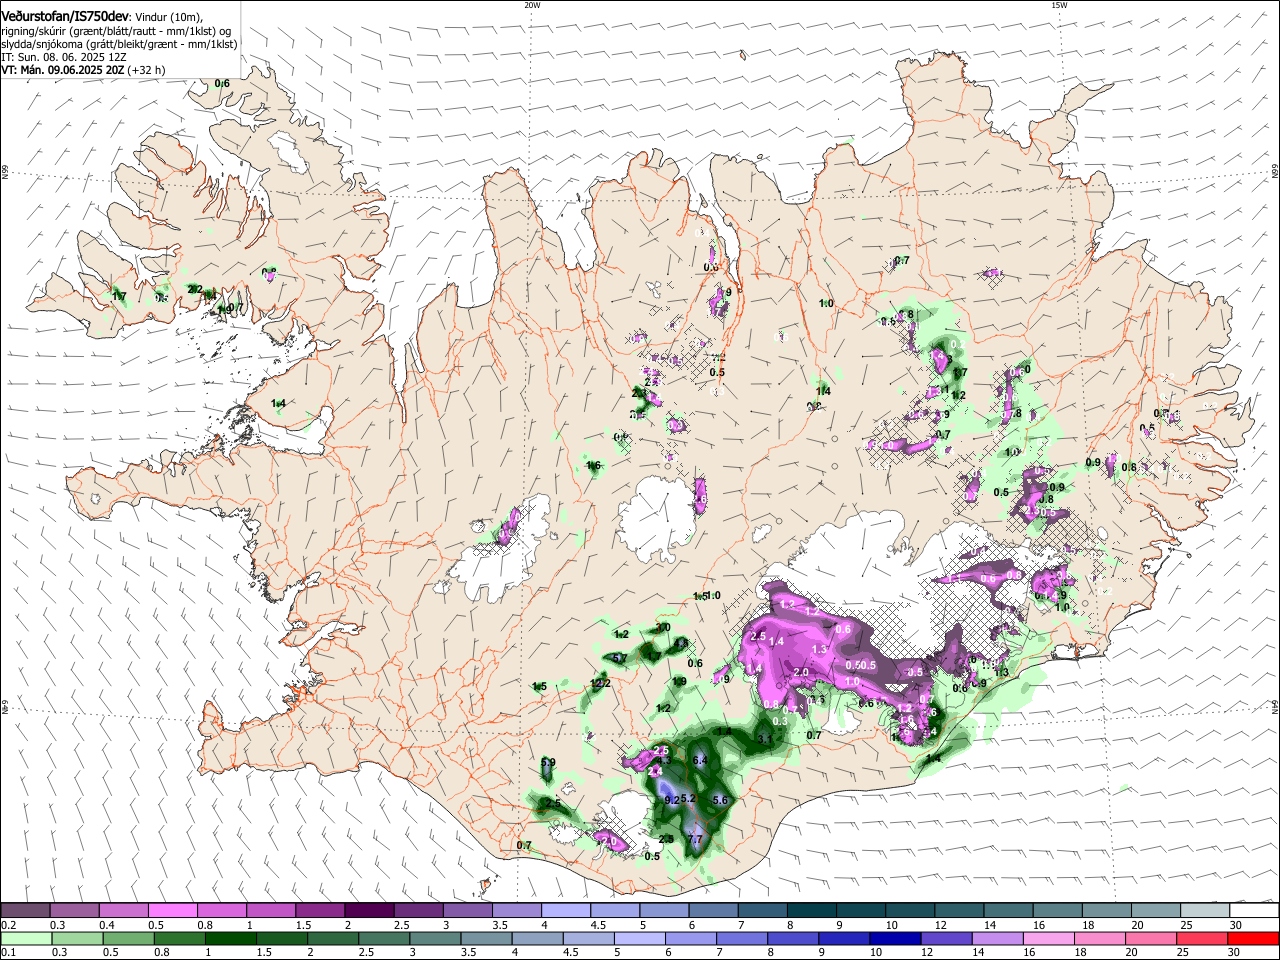Screen dimensions: 1280x960
Task: Select the bright magenta 0.5 mm snow swatch
Action: (x=172, y=911)
